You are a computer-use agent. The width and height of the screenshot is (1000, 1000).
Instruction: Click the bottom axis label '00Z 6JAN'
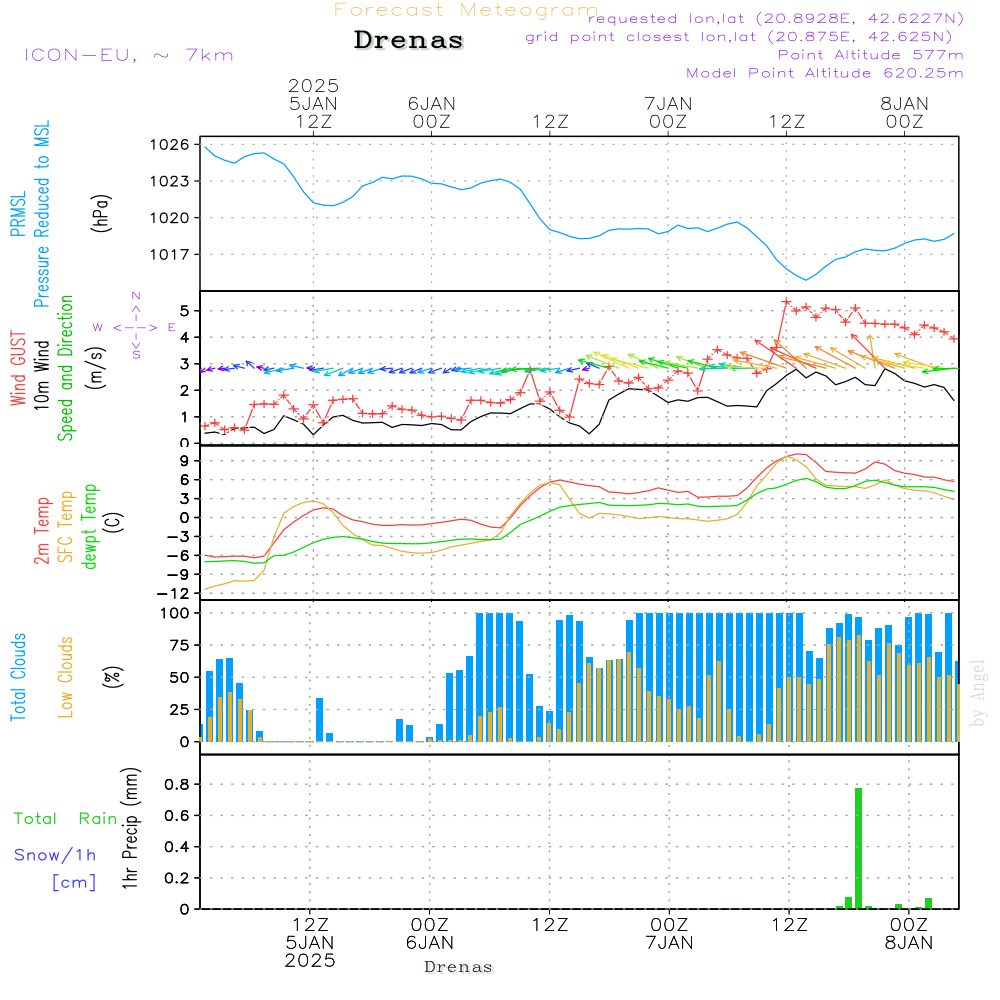[x=430, y=933]
